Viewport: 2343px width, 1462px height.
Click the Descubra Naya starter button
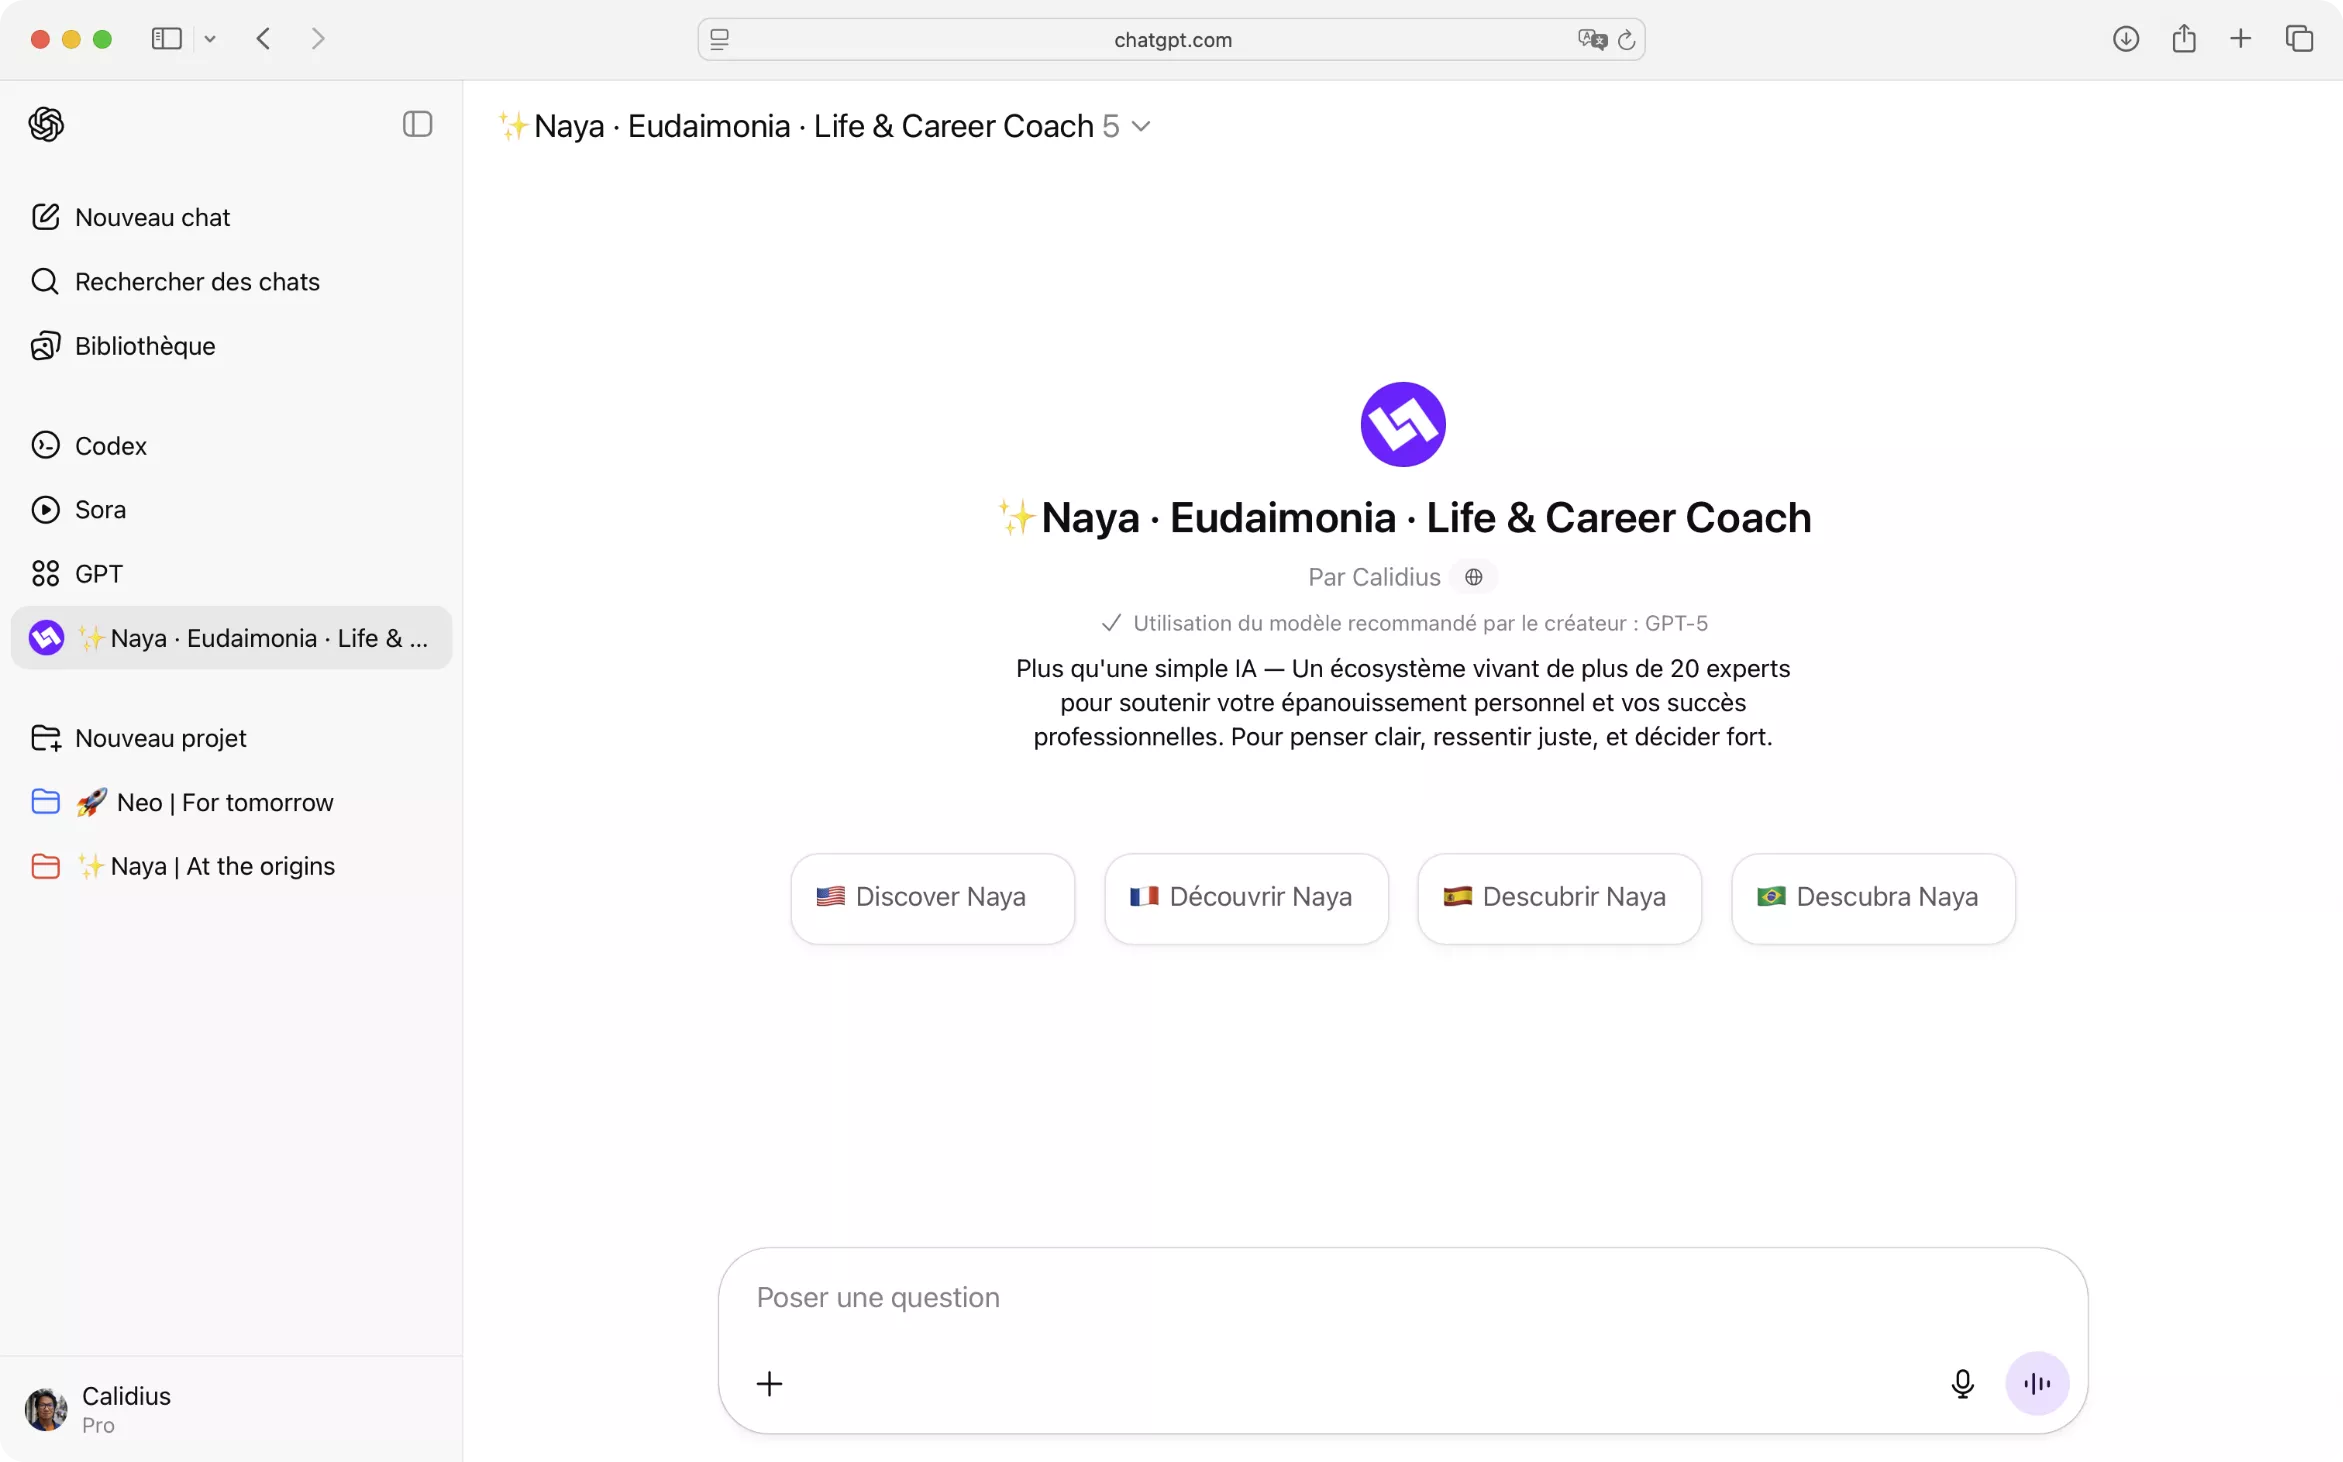point(1872,897)
